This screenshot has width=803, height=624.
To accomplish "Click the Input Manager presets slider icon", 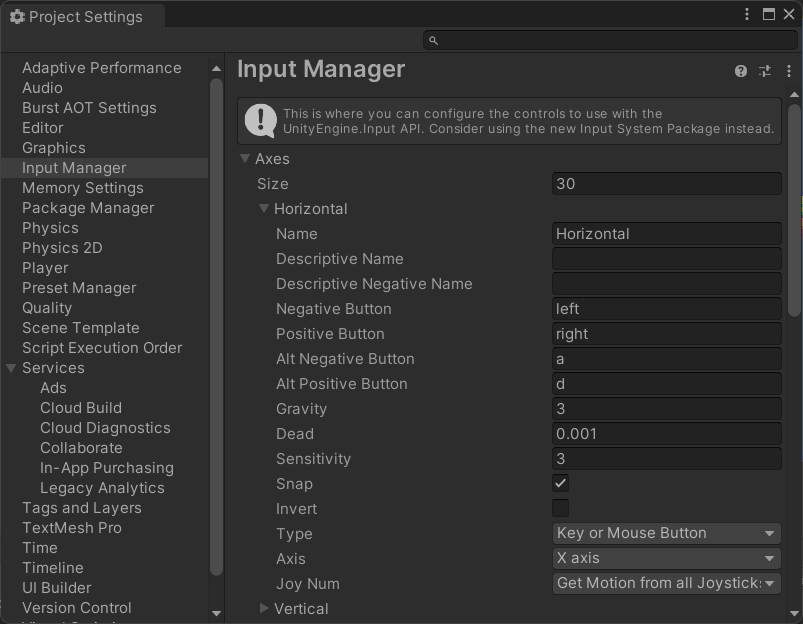I will pyautogui.click(x=765, y=71).
